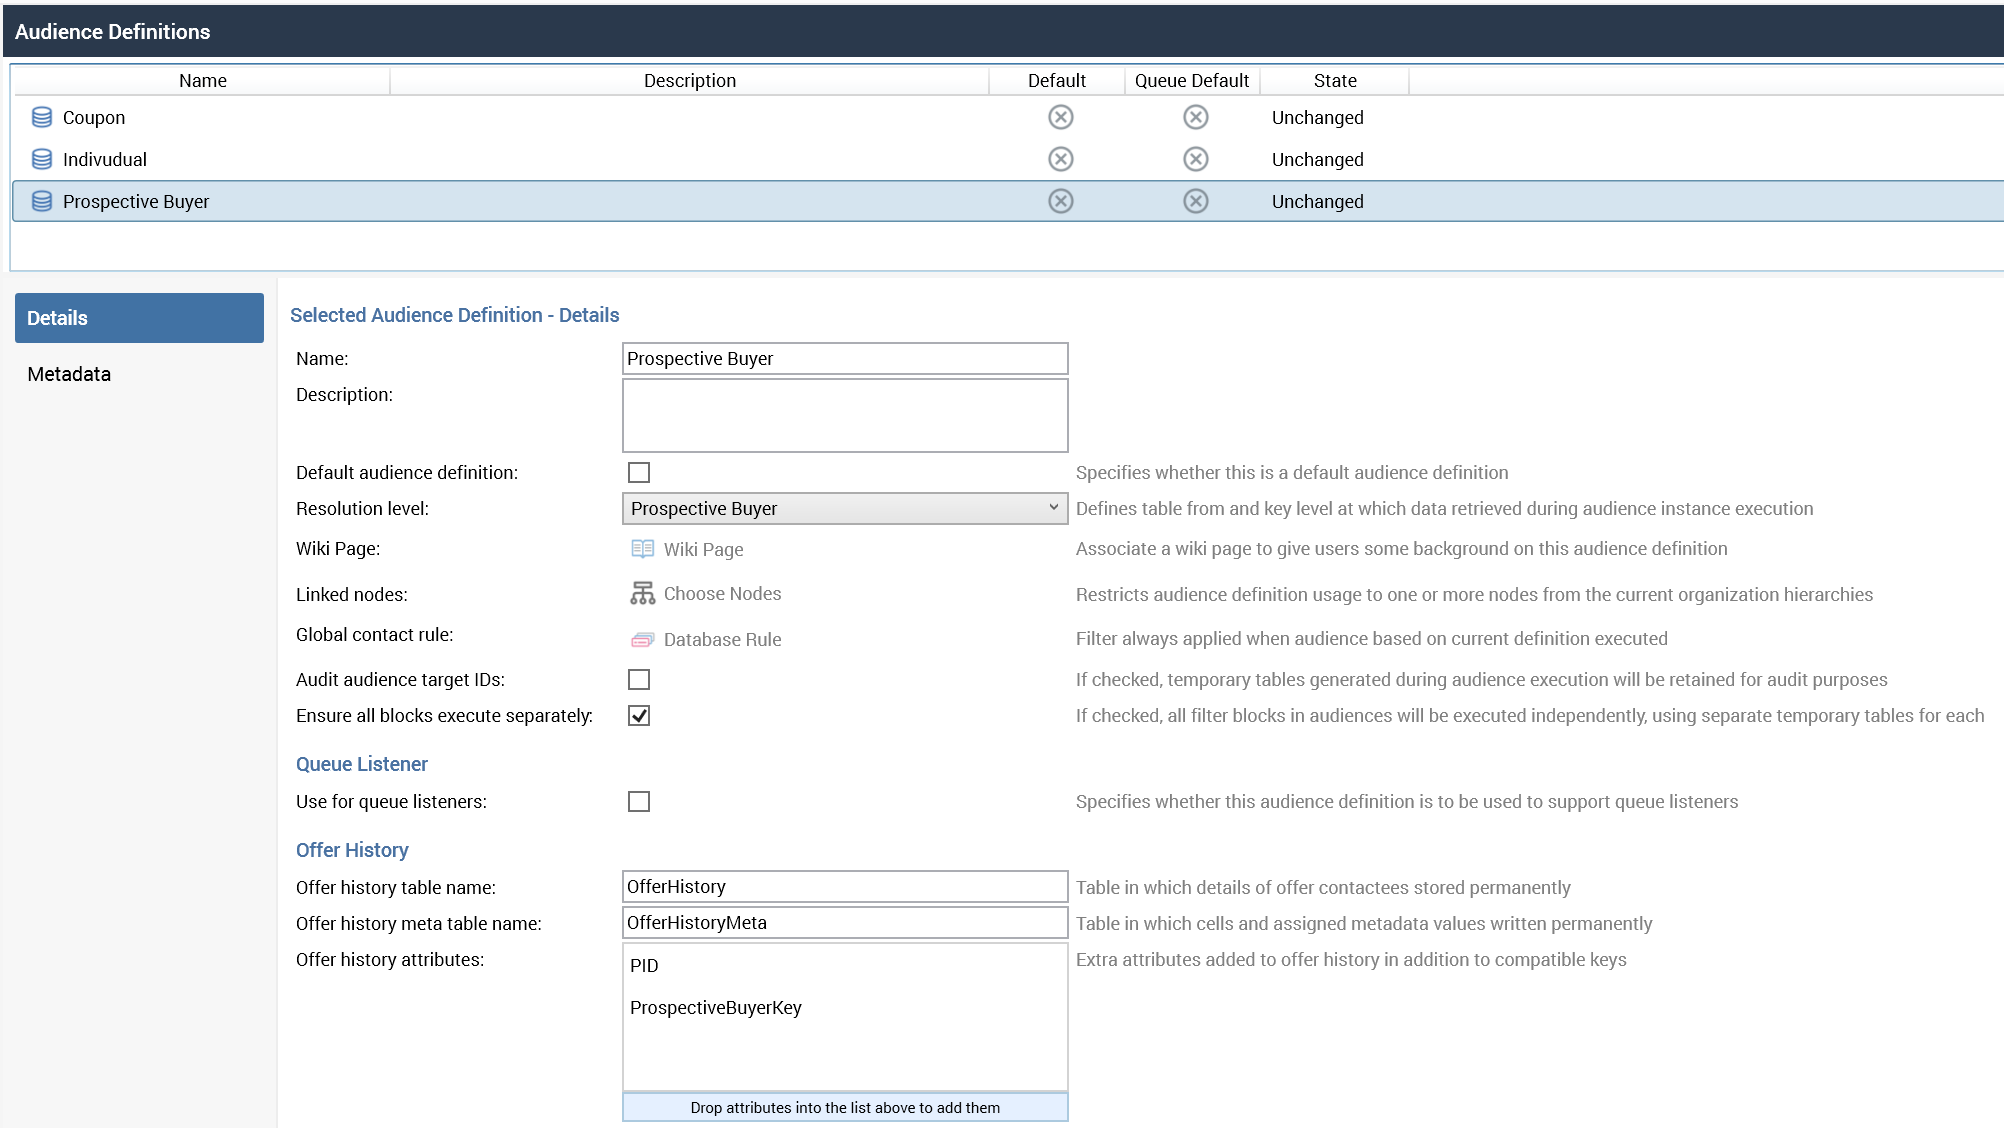2004x1128 pixels.
Task: Enable the Default audience definition checkbox
Action: [639, 472]
